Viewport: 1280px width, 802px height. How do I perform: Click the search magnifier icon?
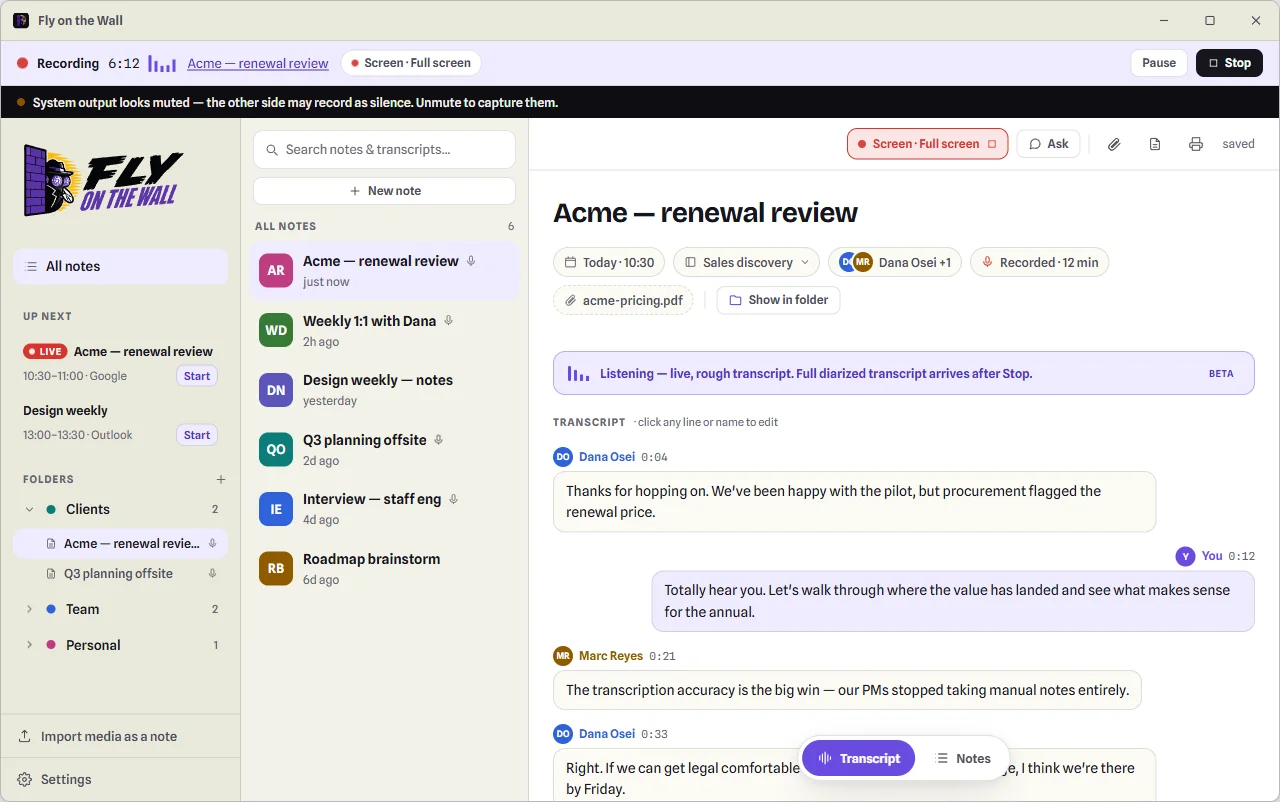point(272,150)
